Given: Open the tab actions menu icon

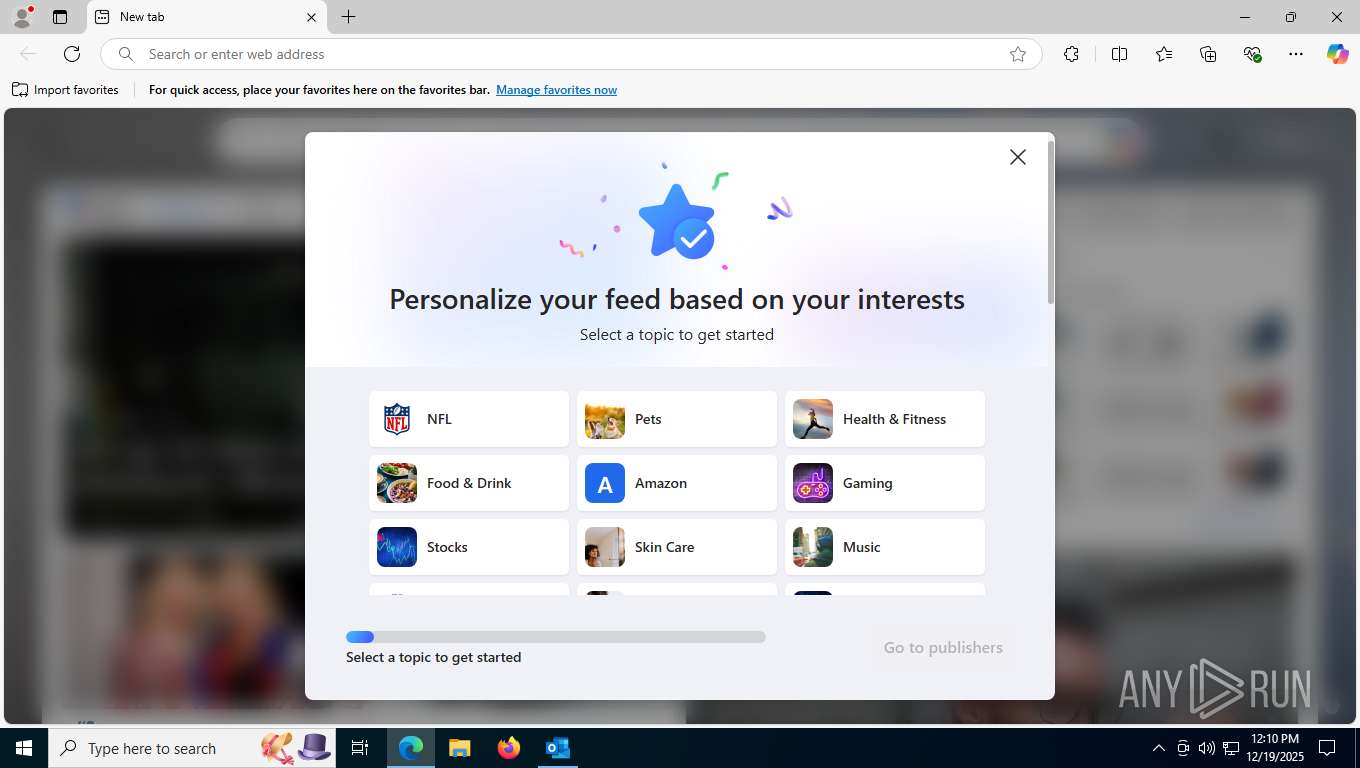Looking at the screenshot, I should click(x=60, y=17).
